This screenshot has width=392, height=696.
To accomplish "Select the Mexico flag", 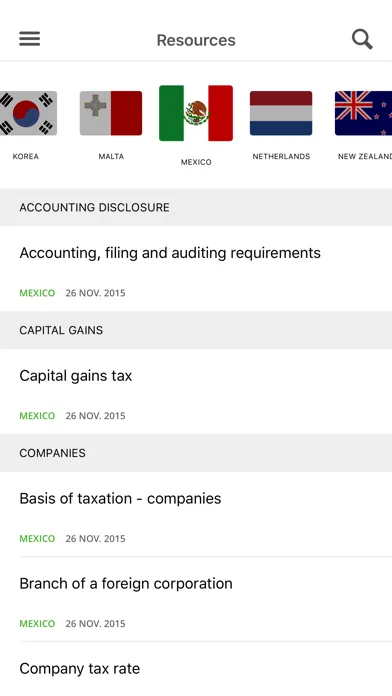I will [x=196, y=113].
